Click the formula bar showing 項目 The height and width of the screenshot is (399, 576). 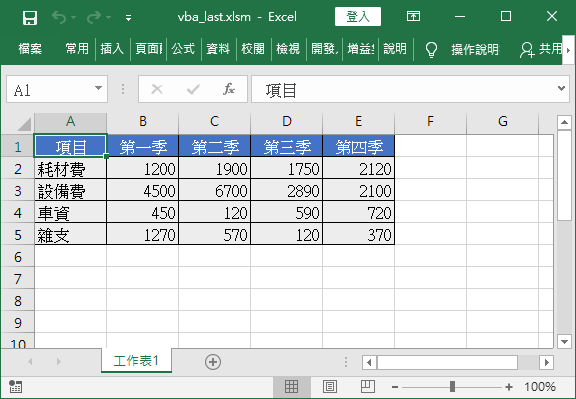coord(403,89)
